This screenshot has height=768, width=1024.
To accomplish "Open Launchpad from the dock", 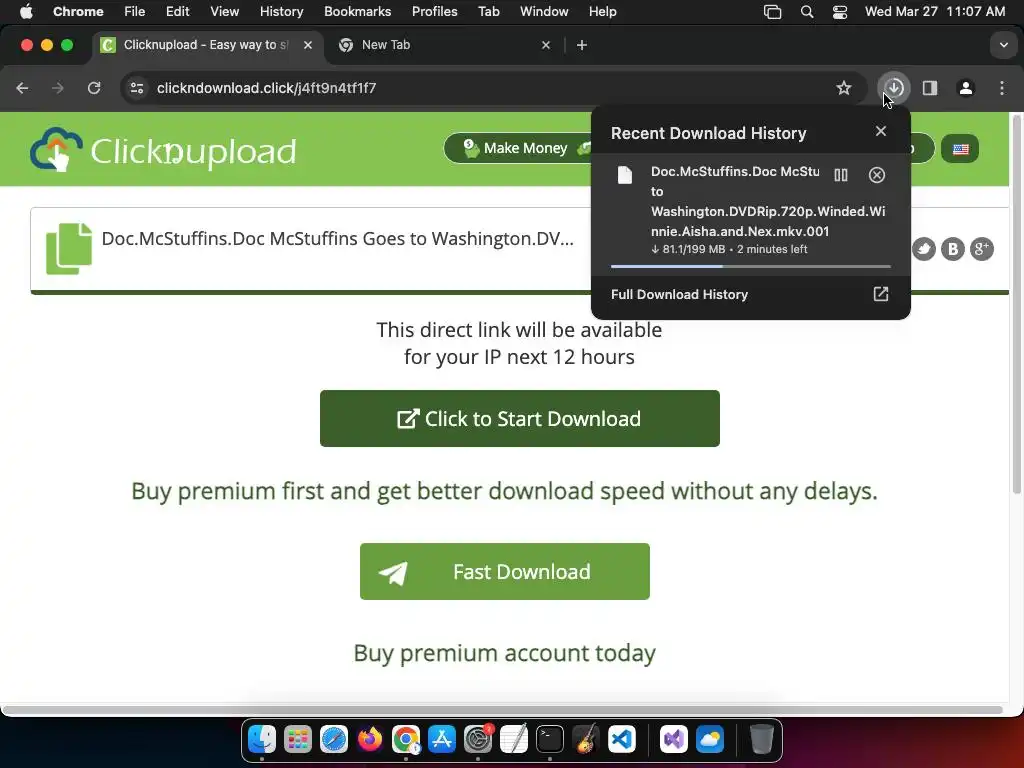I will (298, 739).
